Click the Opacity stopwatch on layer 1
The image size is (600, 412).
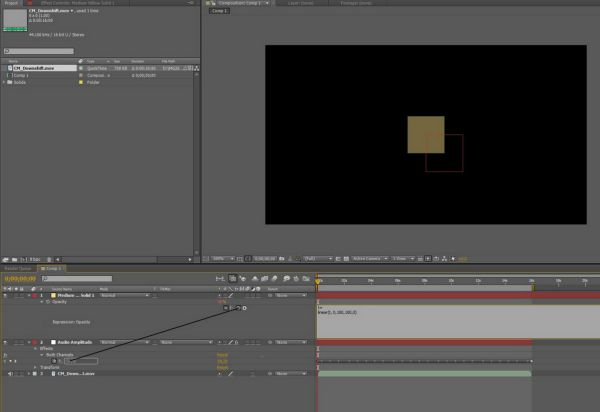click(48, 302)
